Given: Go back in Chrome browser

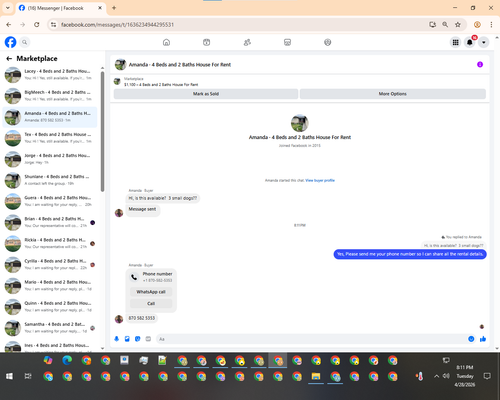Looking at the screenshot, I should [x=9, y=25].
